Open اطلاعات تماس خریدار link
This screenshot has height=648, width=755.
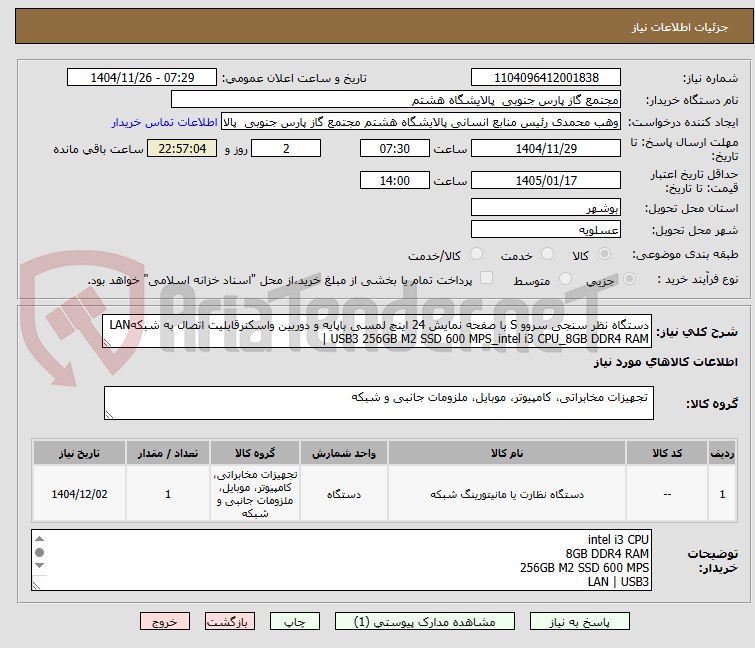click(165, 122)
